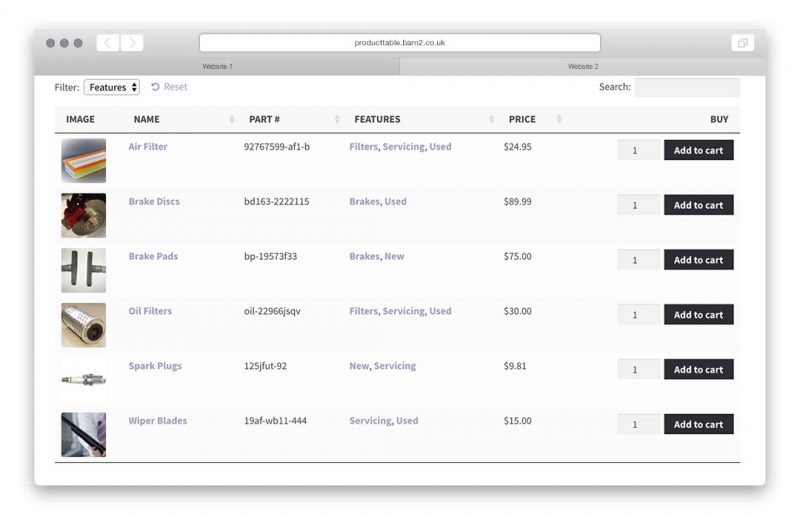Screen dimensions: 800x514
Task: Filter by Used tag in Air Filter row
Action: 440,147
